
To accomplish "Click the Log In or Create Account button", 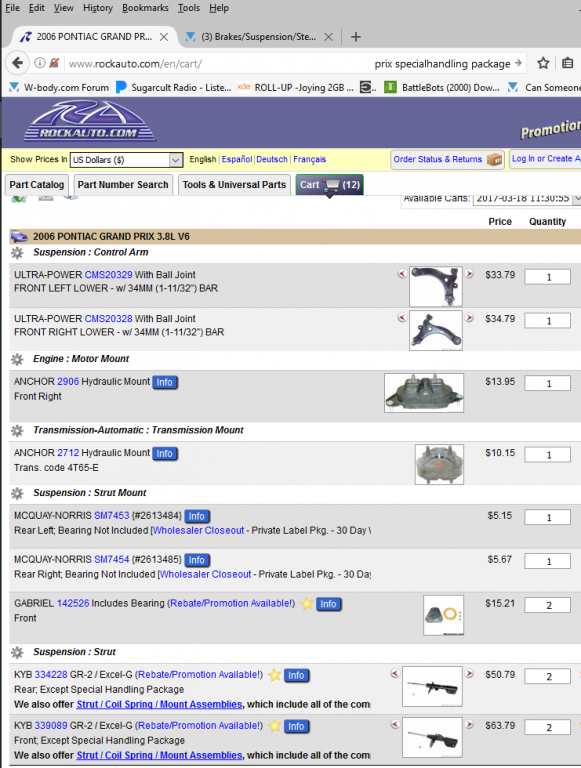I will [545, 159].
